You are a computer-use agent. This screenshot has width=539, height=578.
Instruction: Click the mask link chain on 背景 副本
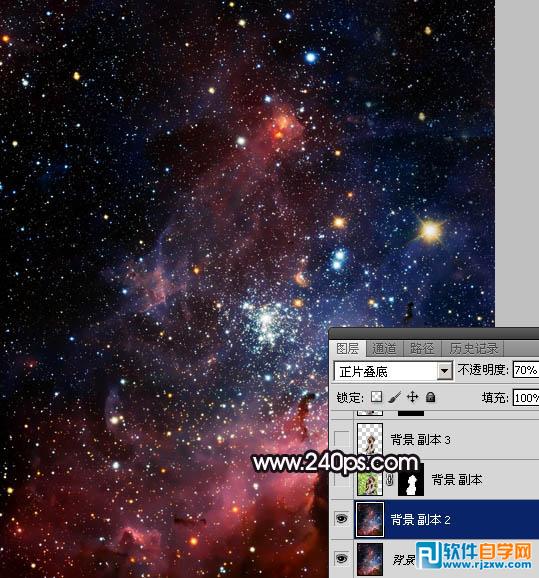coord(390,480)
